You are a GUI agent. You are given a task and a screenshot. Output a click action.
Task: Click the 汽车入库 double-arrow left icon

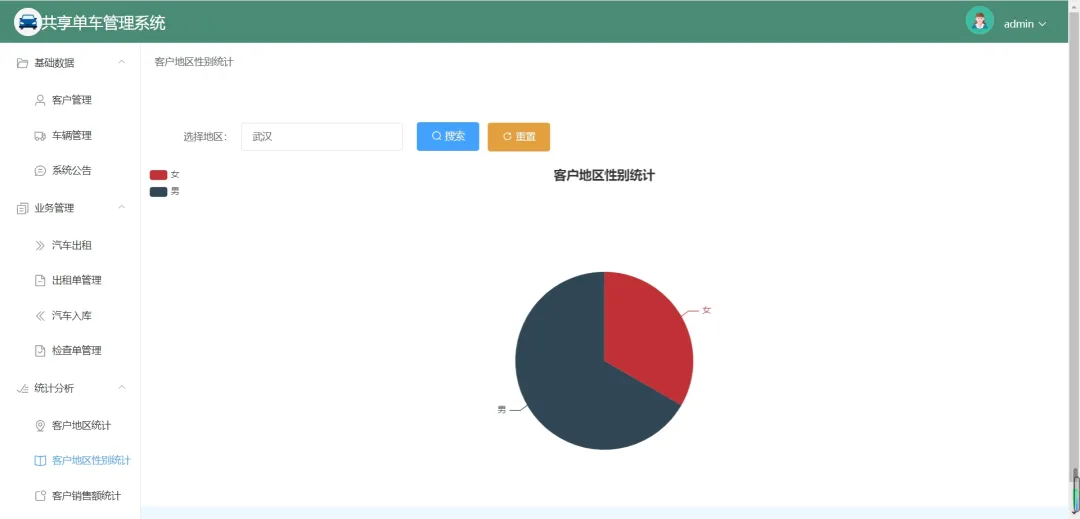point(40,316)
